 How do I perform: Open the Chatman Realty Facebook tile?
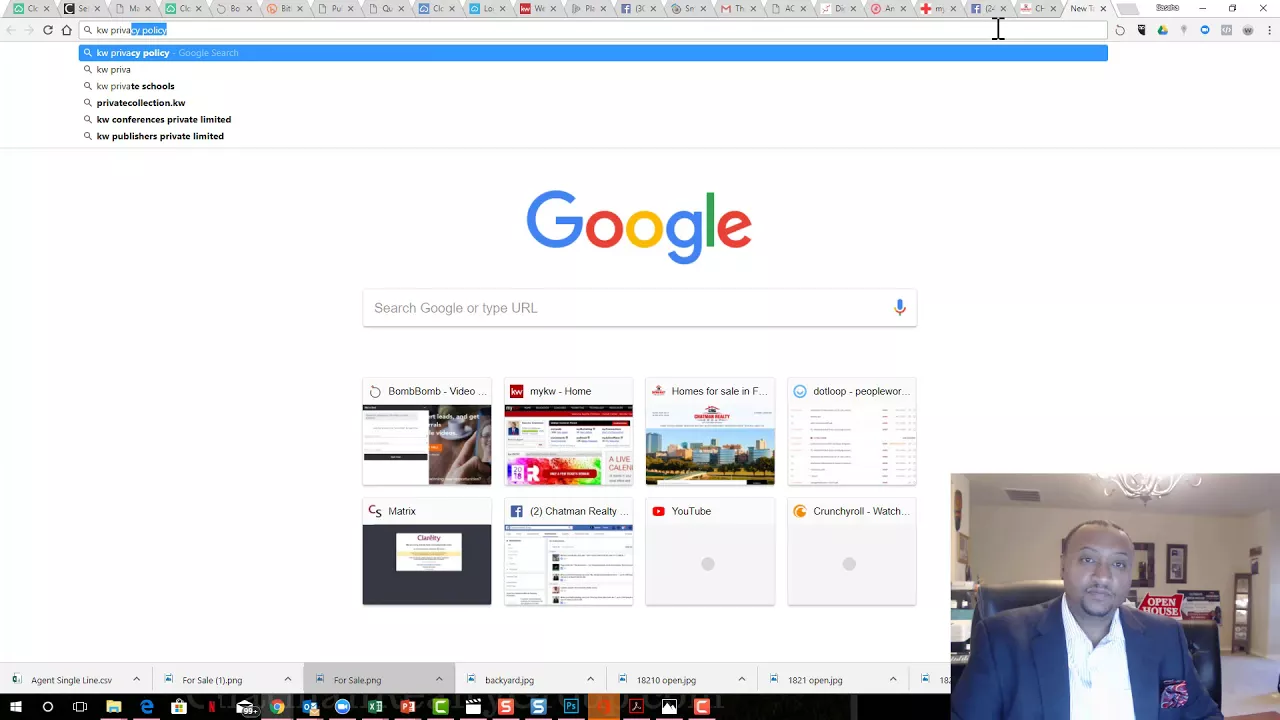(x=568, y=552)
